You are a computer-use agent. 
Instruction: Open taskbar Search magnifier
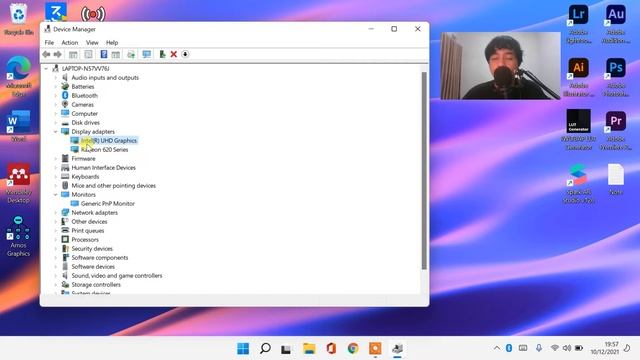(x=265, y=349)
